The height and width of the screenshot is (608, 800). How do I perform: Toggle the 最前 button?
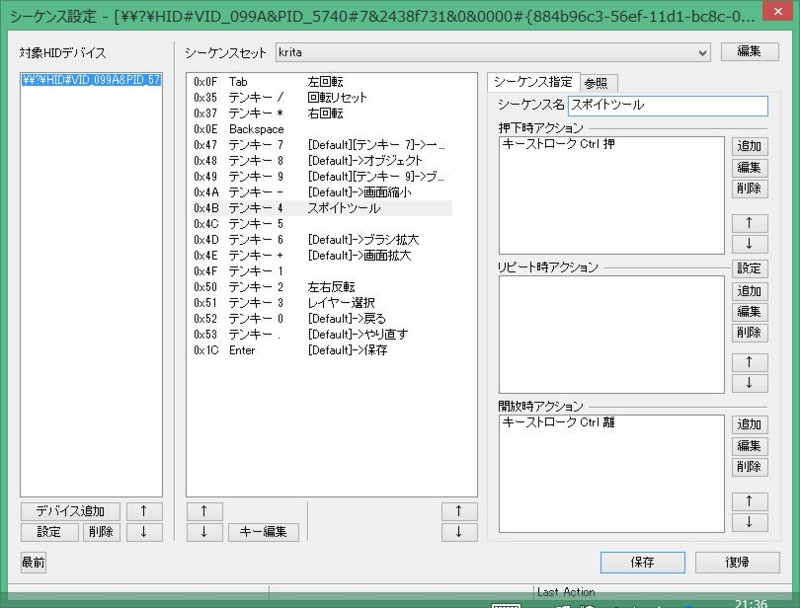click(x=33, y=562)
